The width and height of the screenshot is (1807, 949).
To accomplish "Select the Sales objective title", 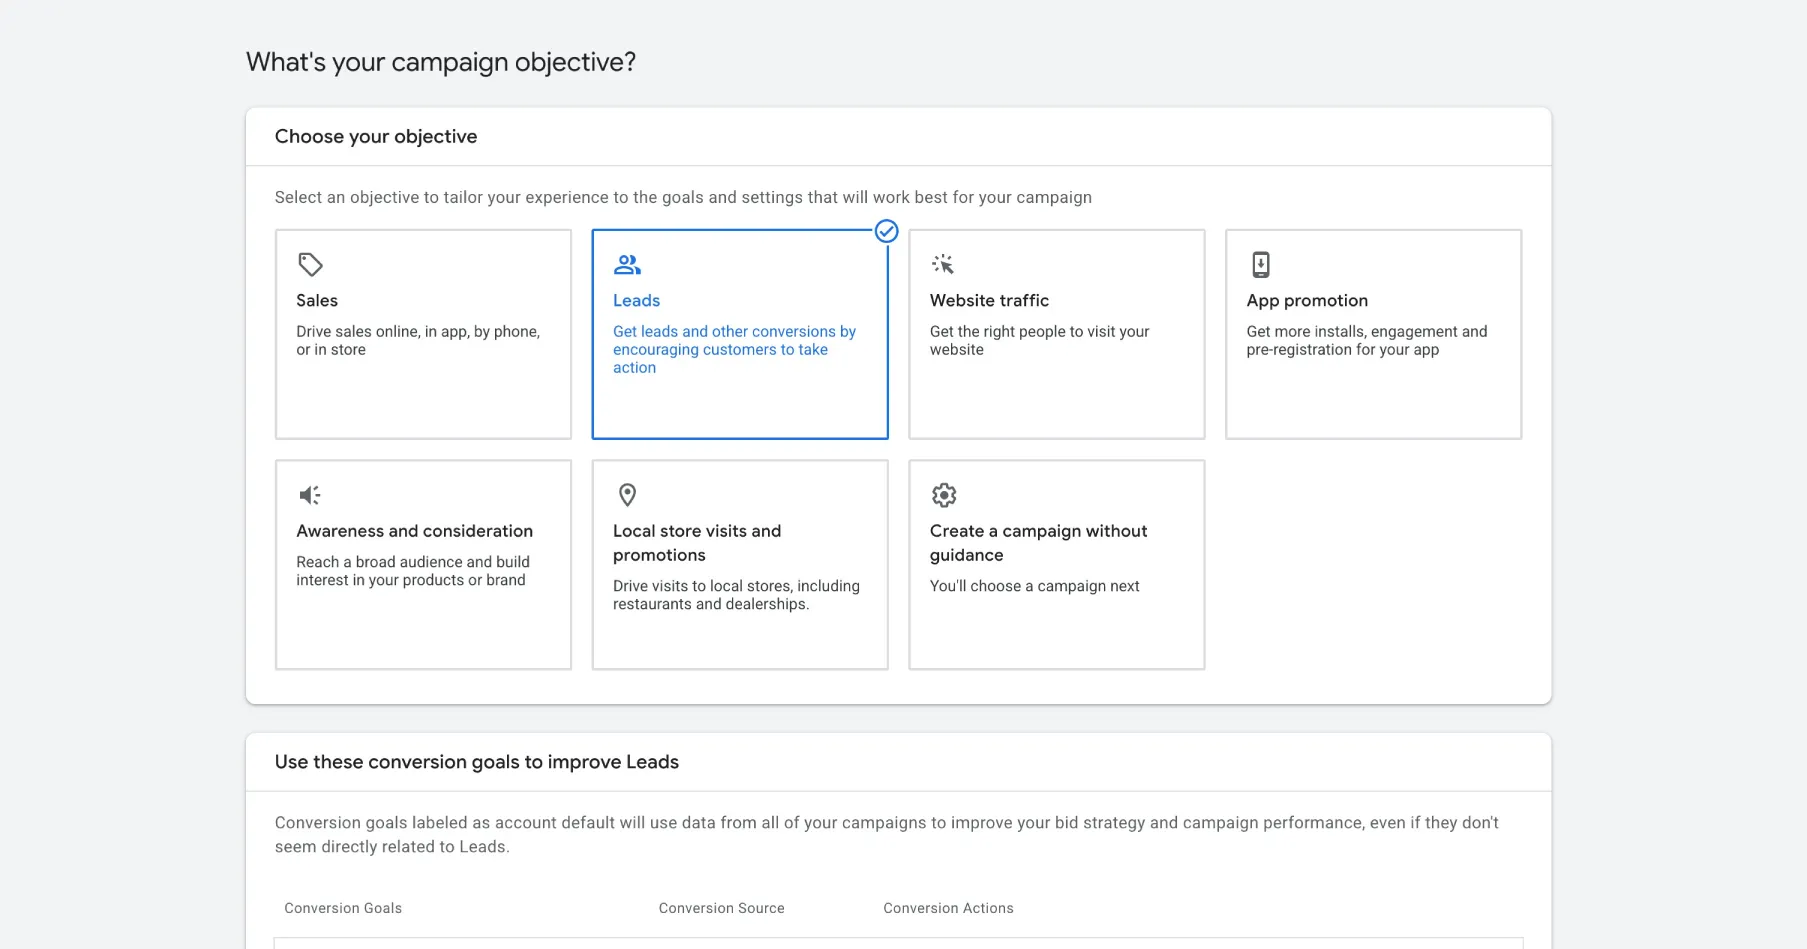I will (x=317, y=301).
